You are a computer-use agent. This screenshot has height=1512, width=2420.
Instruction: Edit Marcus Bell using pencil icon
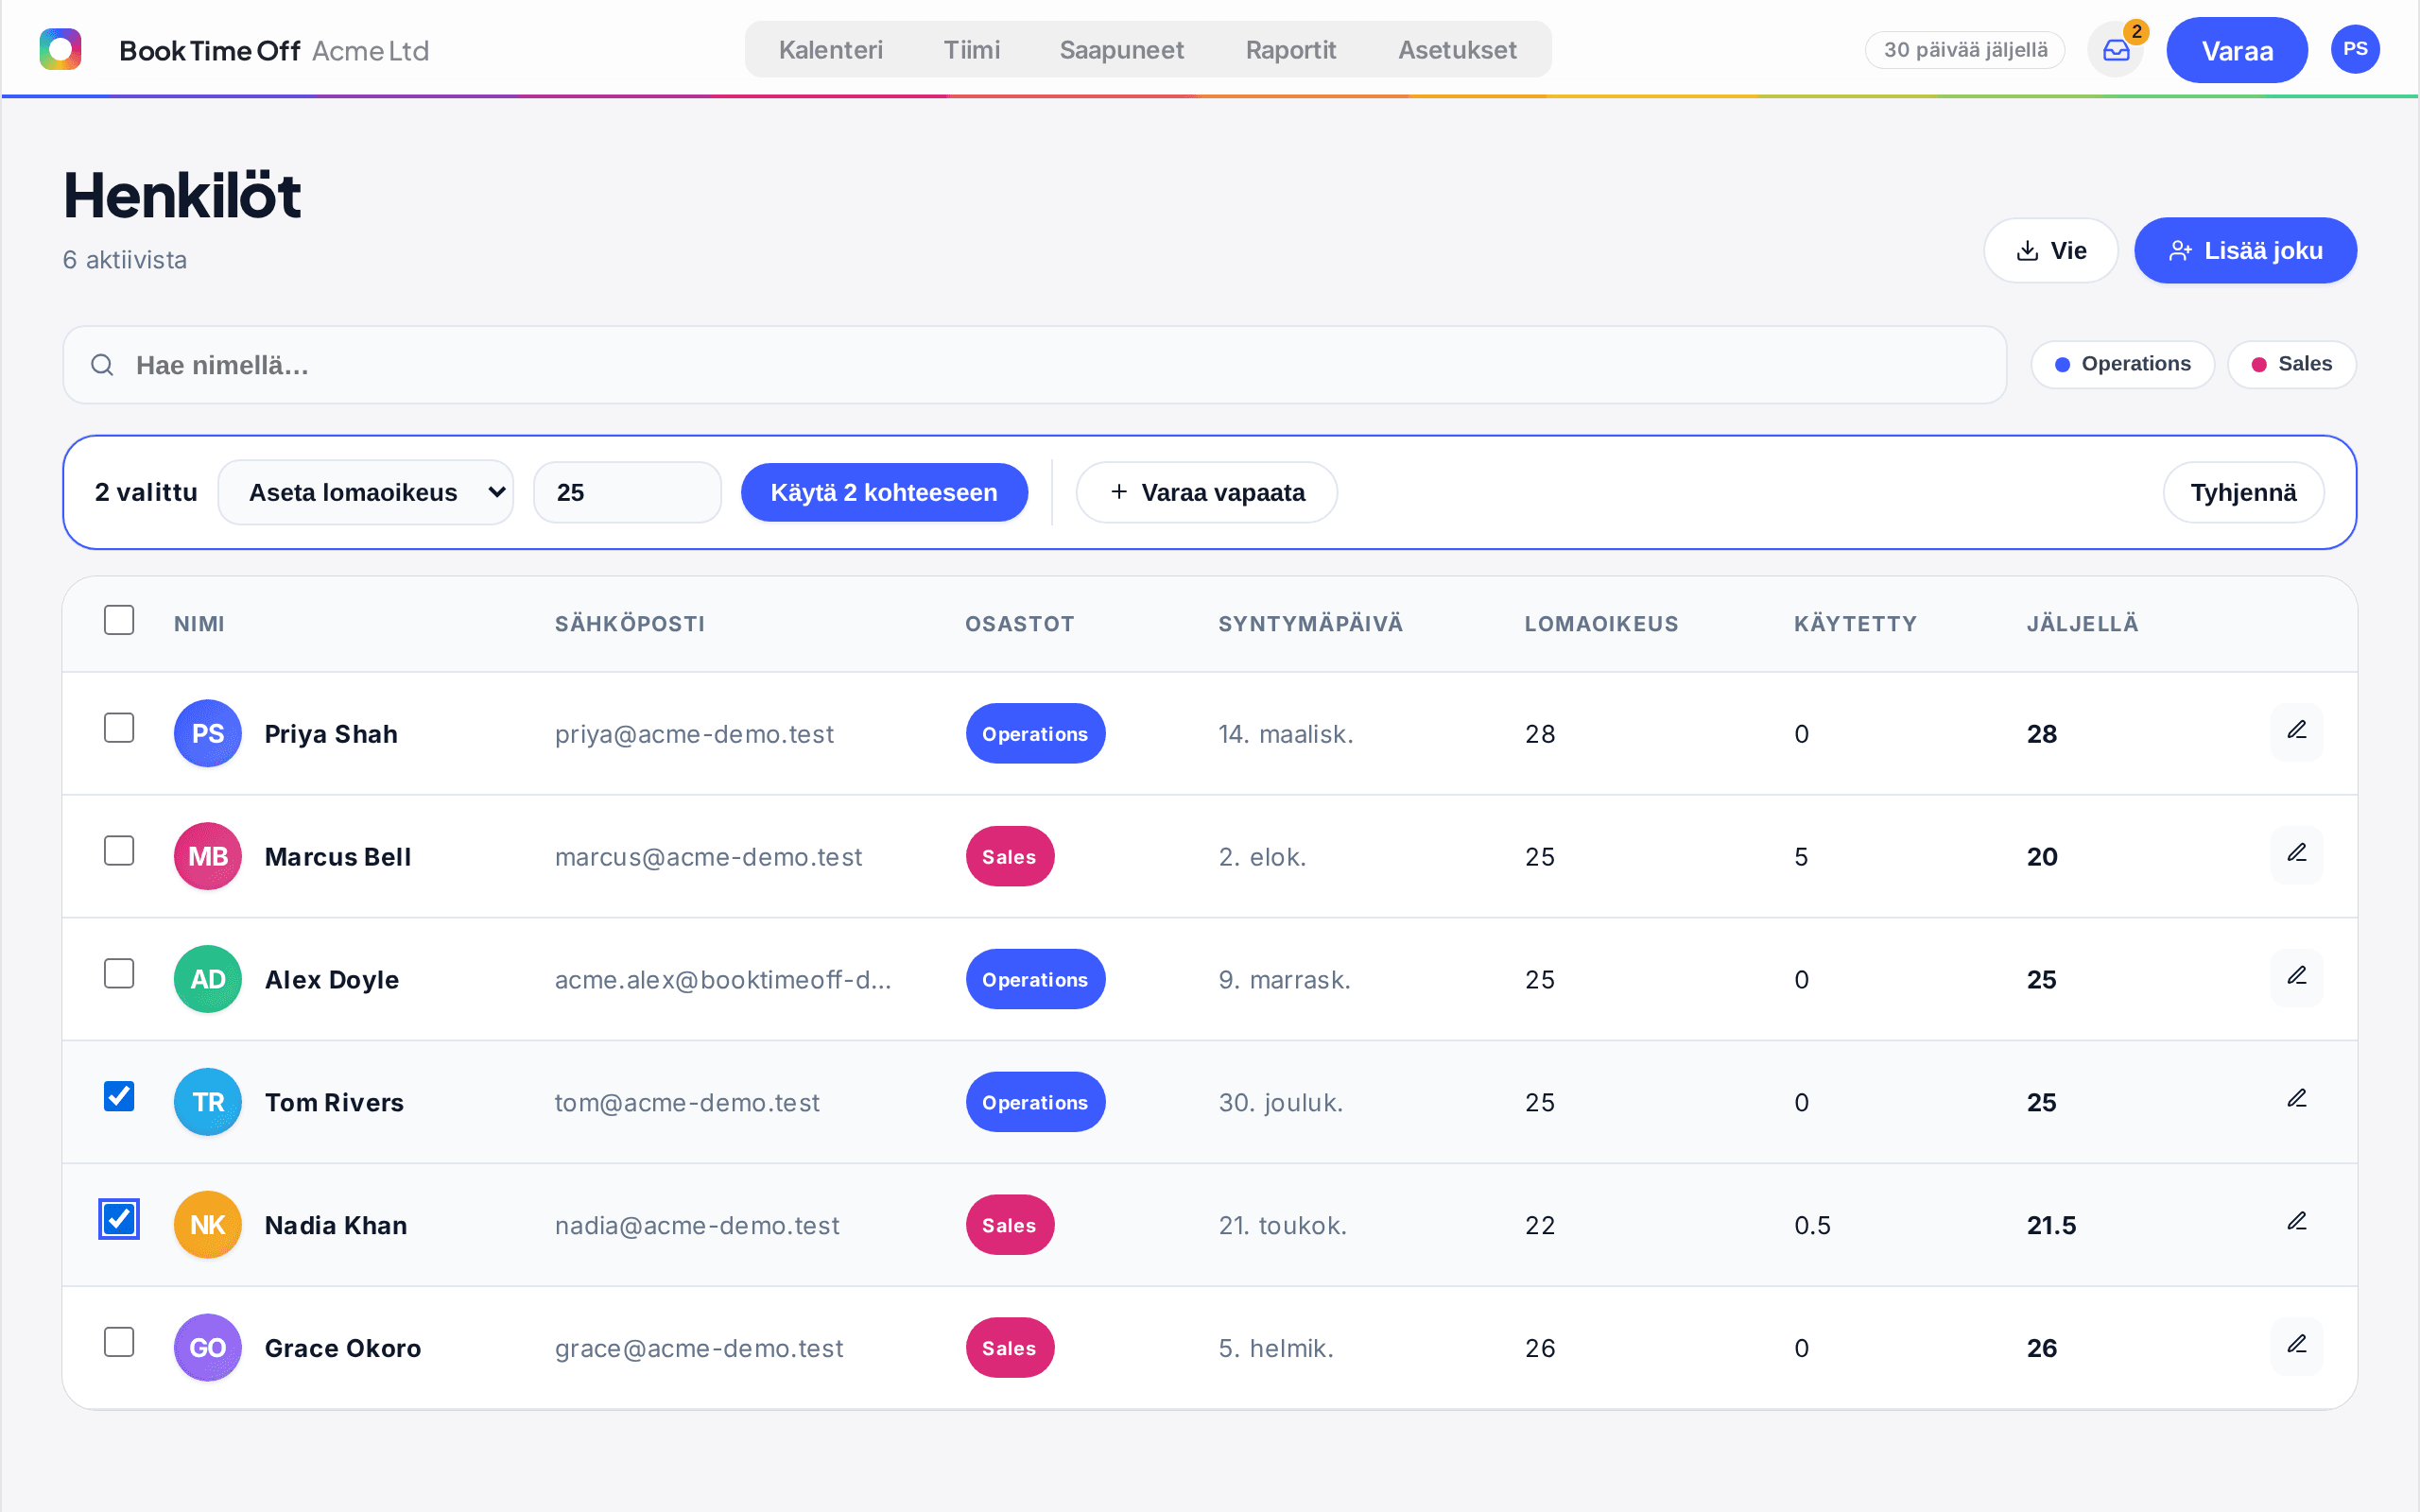[x=2296, y=855]
